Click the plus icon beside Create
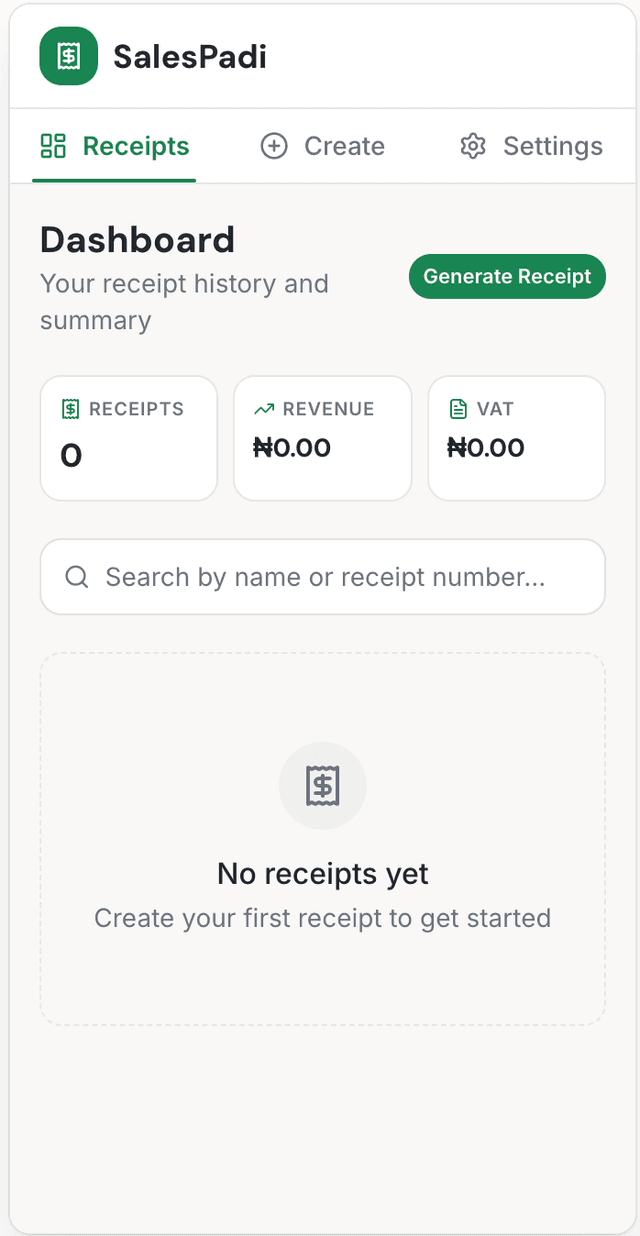640x1236 pixels. pyautogui.click(x=273, y=146)
